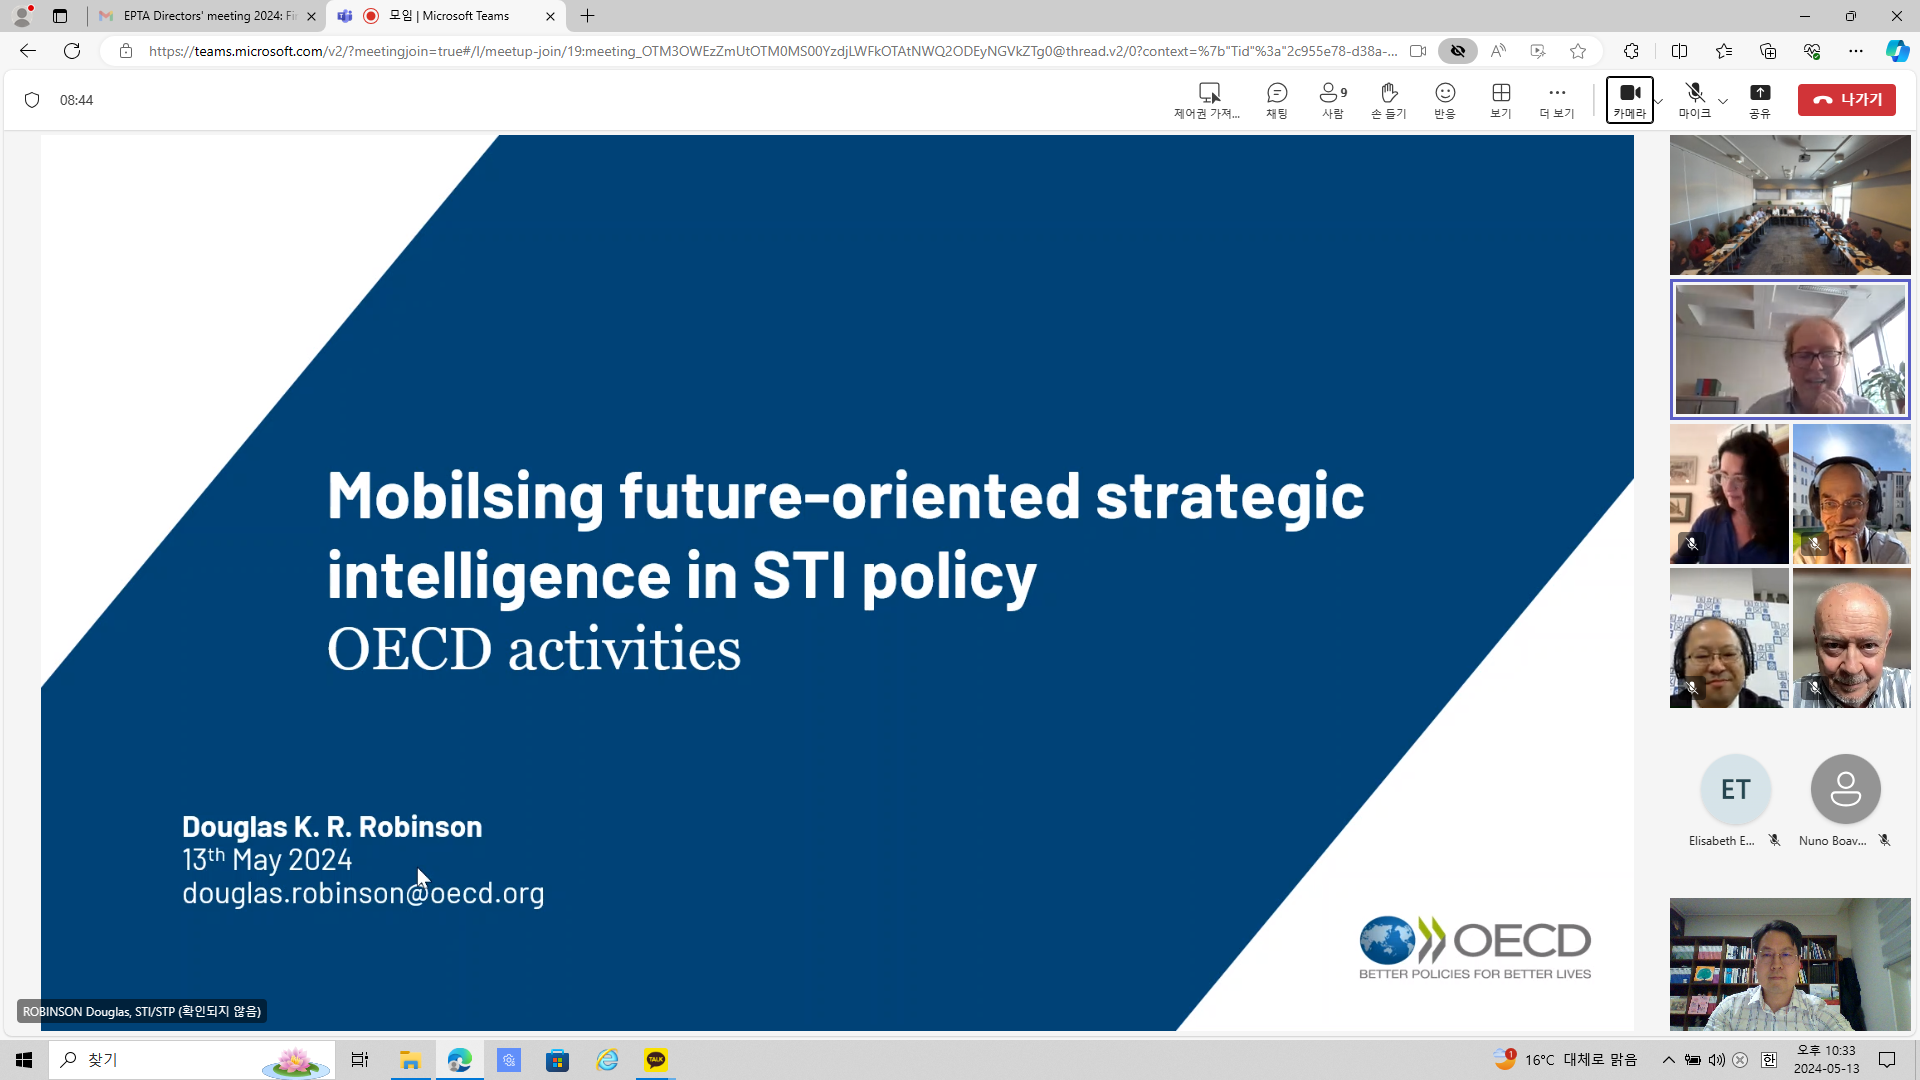Click Elisabeth E. participant avatar ET
The image size is (1920, 1080).
1735,789
